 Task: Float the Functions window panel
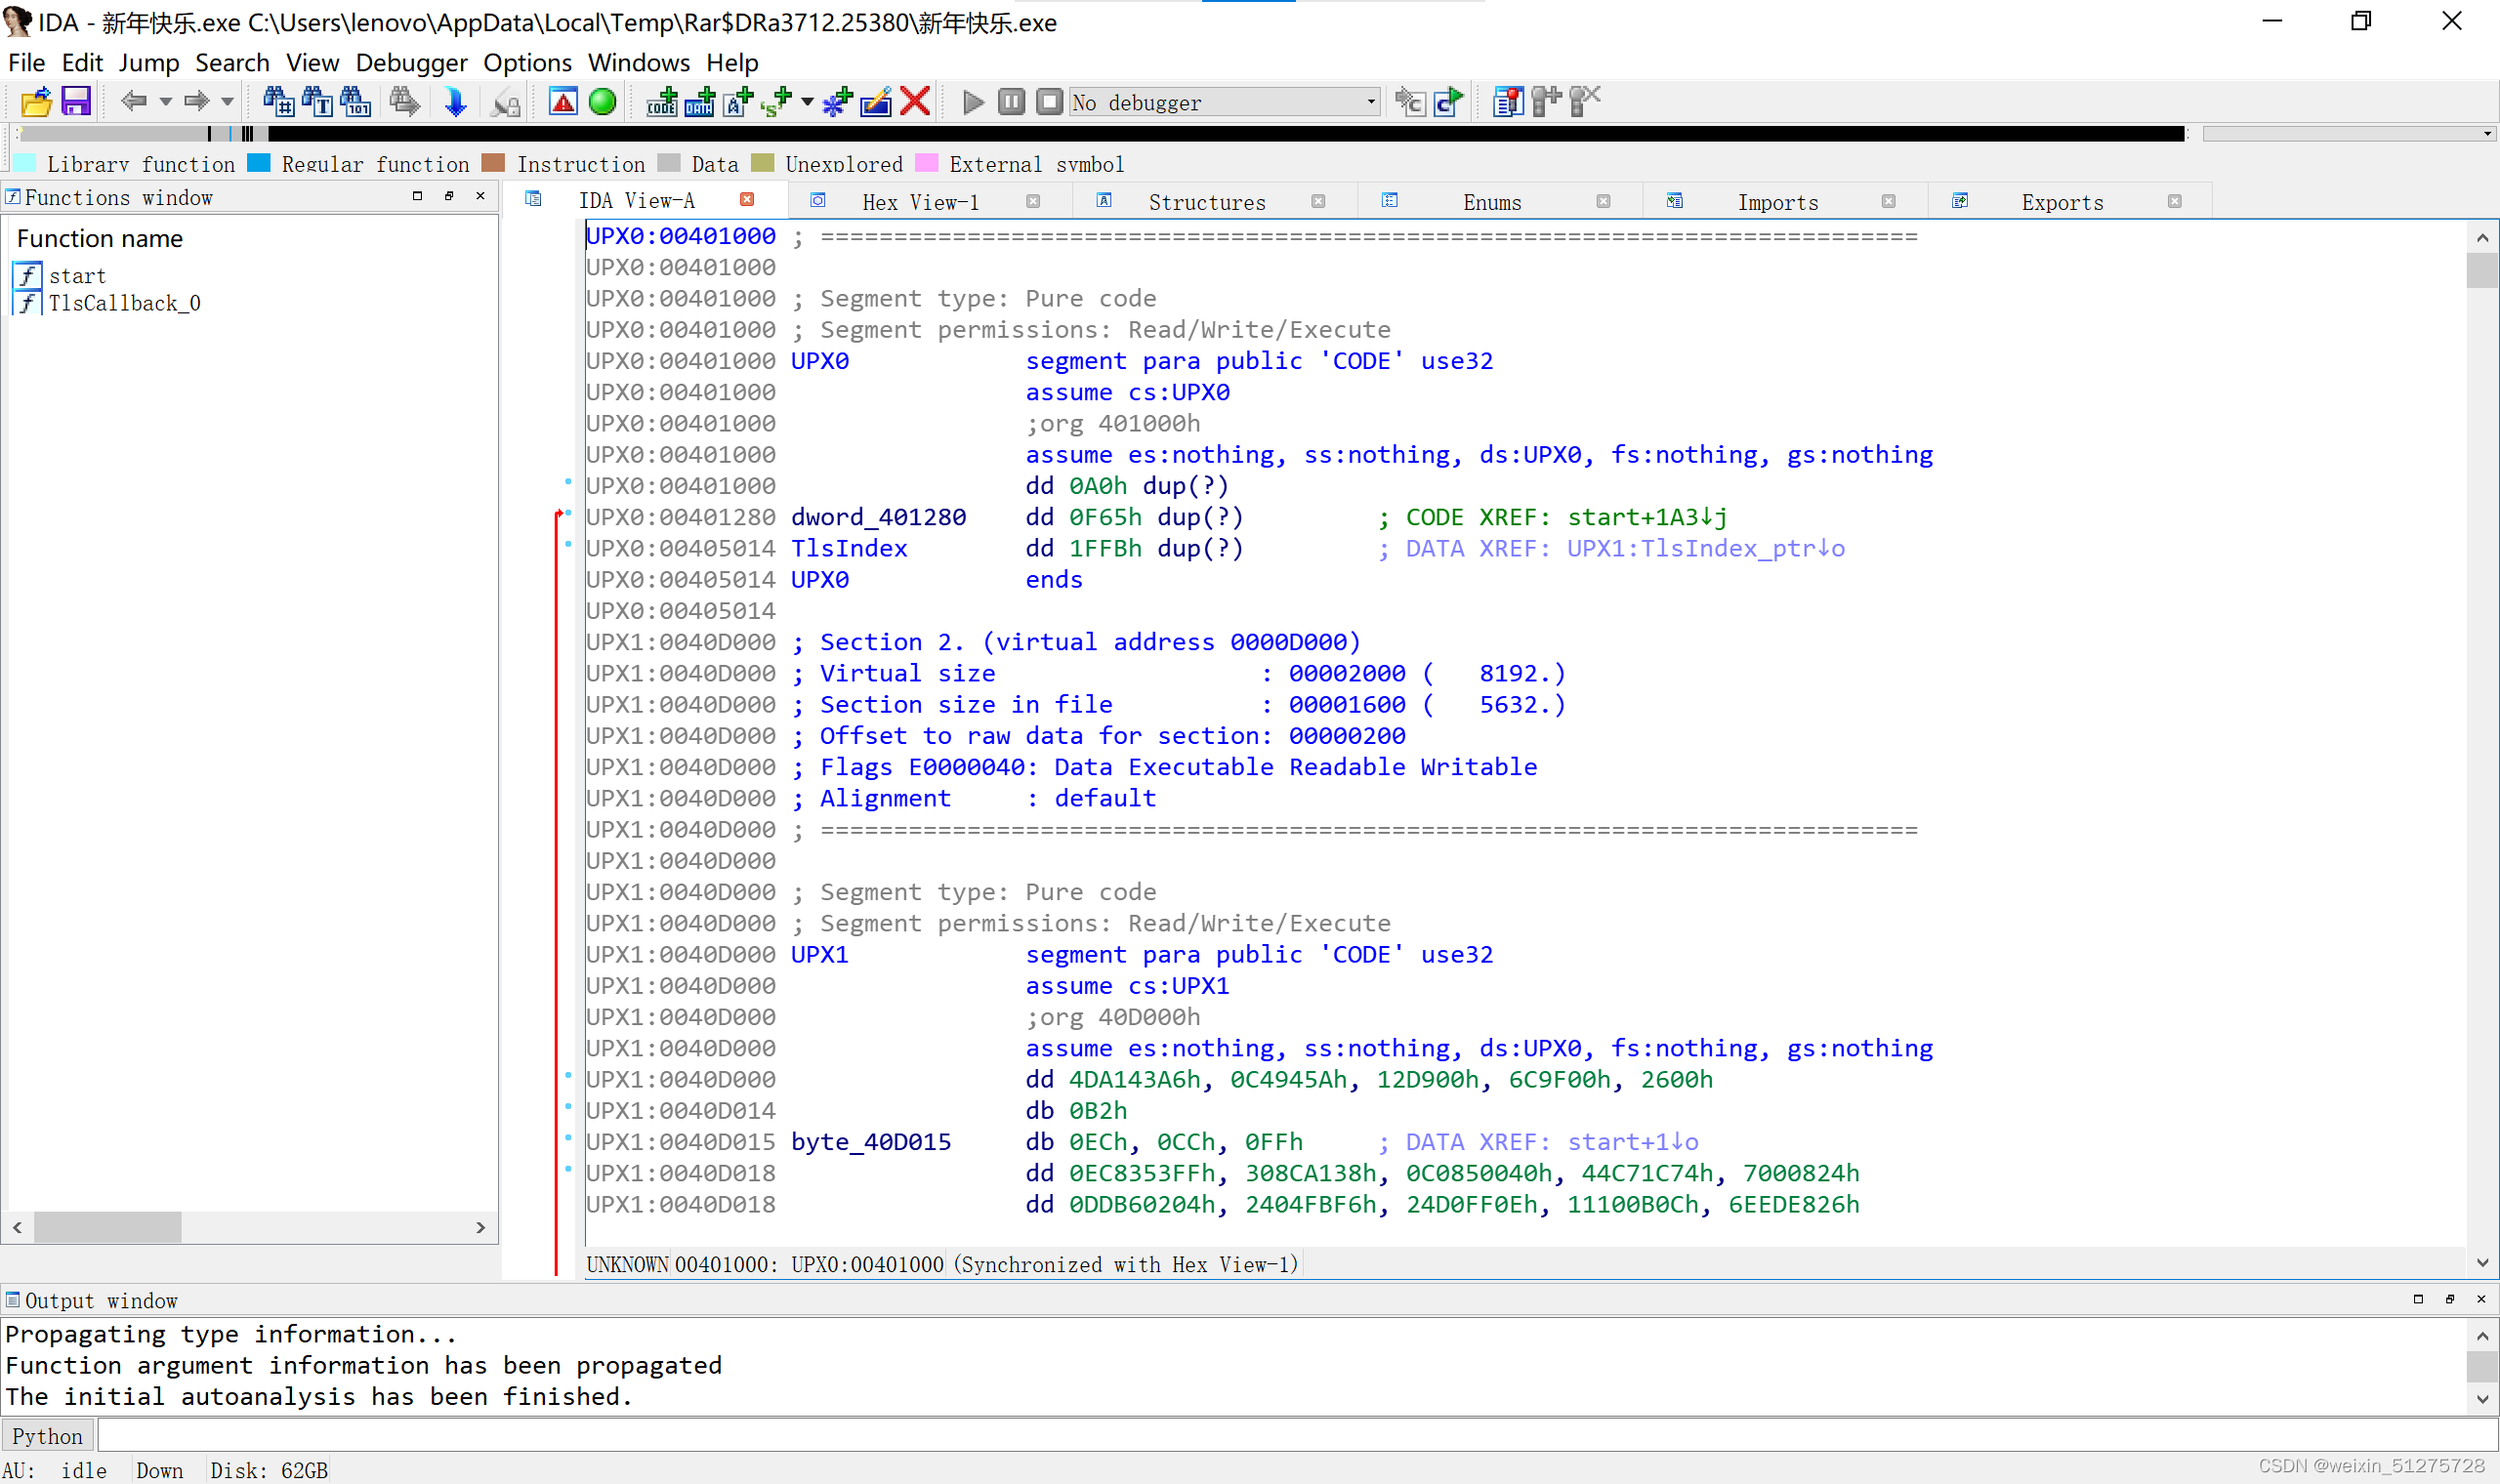click(x=449, y=196)
